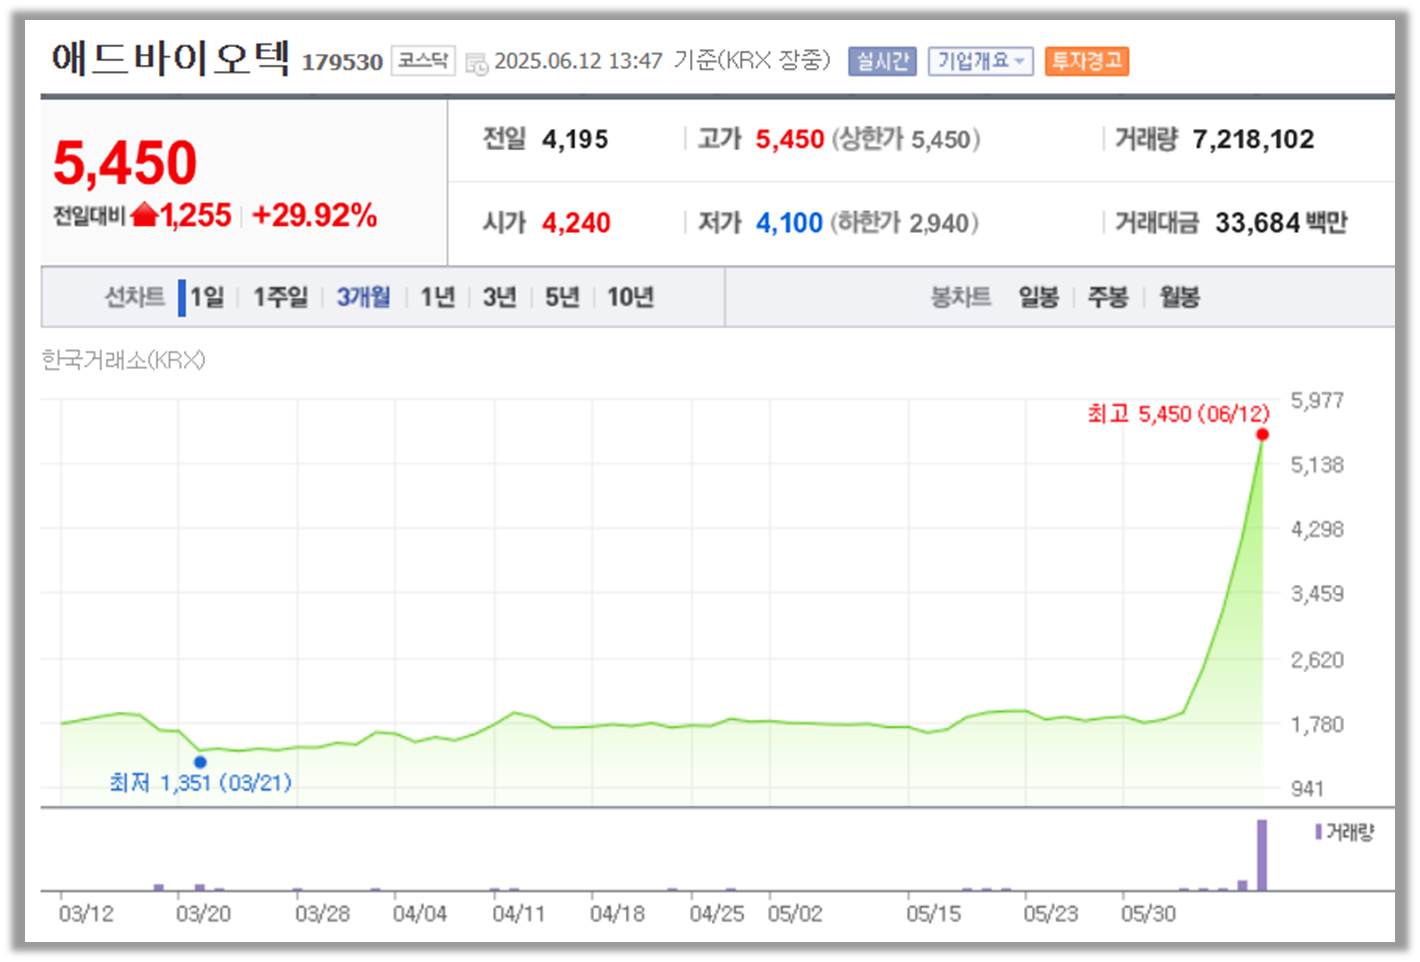Click the 2025.06.12 13:47 timestamp
1420x962 pixels.
[x=578, y=61]
